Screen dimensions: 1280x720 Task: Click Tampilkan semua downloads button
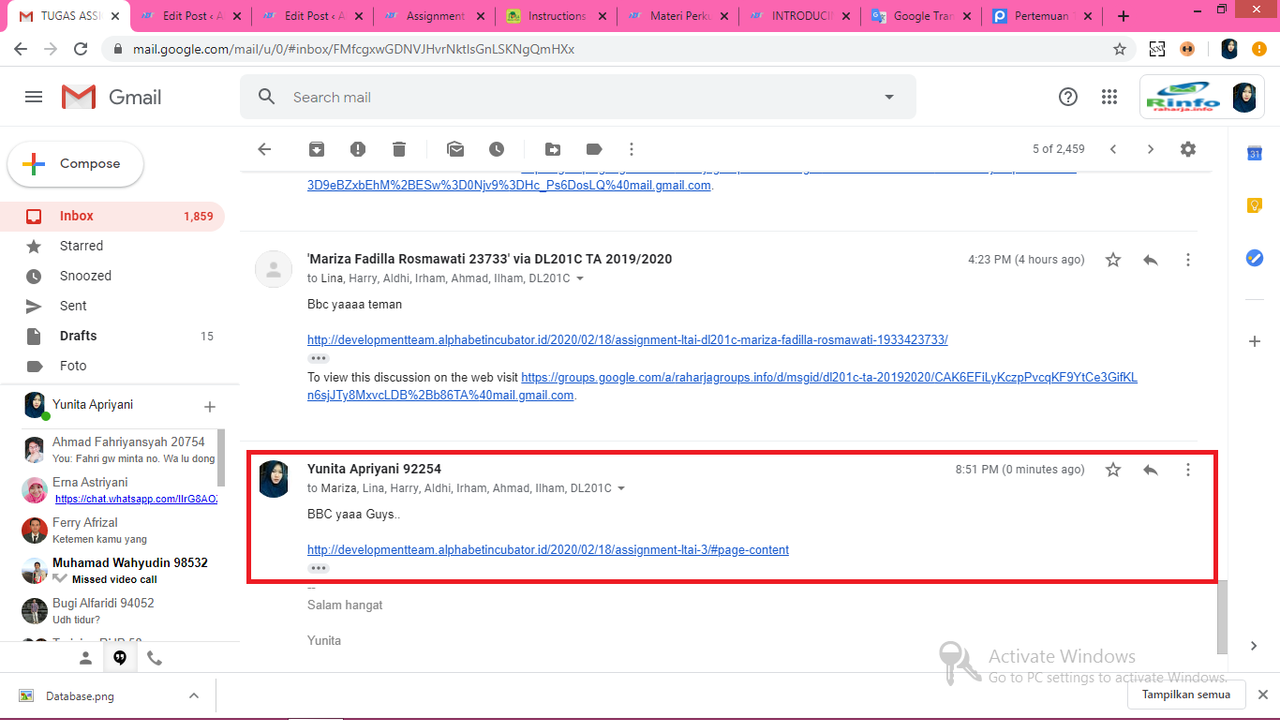[x=1186, y=694]
